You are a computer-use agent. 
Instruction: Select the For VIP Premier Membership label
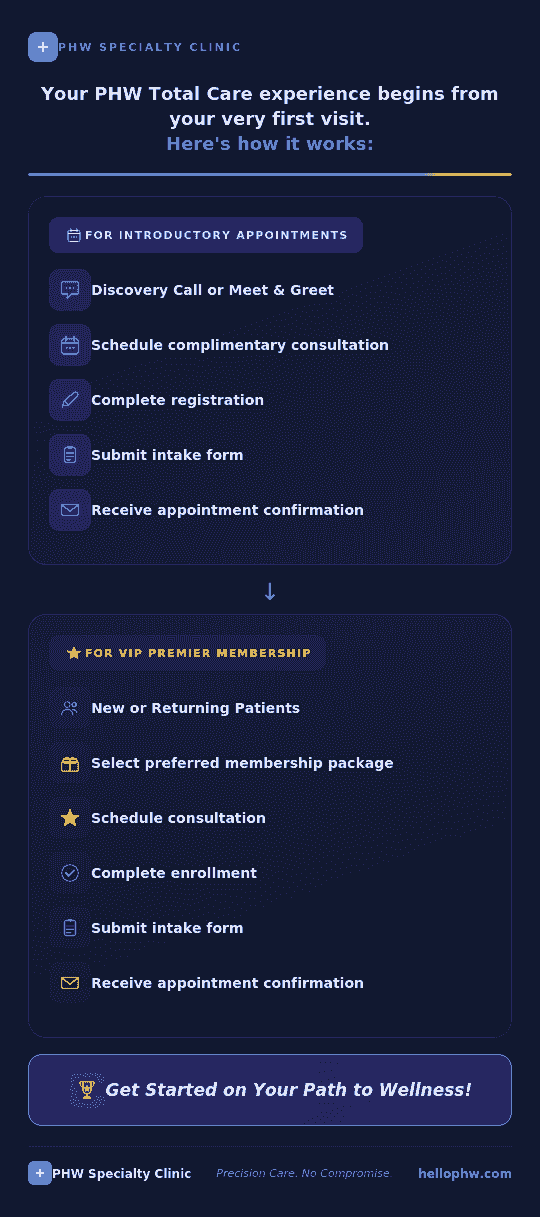[x=187, y=653]
